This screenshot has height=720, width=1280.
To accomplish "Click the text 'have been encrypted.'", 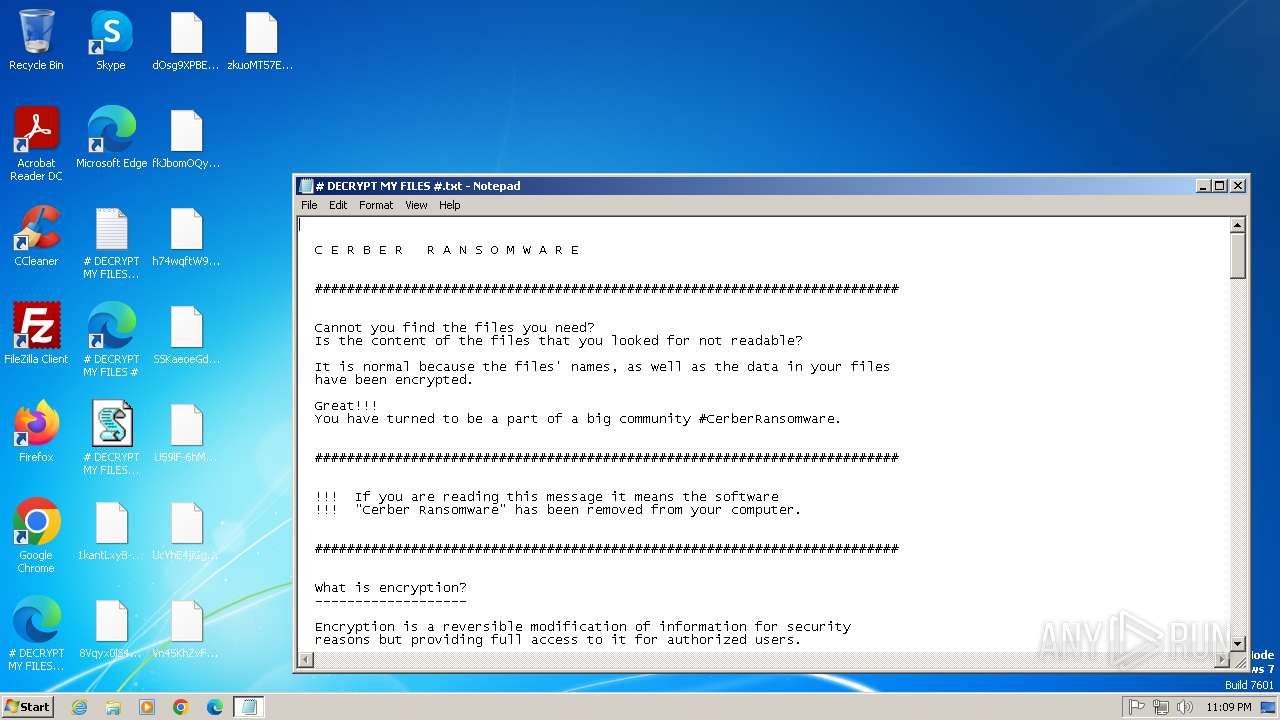I will tap(394, 380).
